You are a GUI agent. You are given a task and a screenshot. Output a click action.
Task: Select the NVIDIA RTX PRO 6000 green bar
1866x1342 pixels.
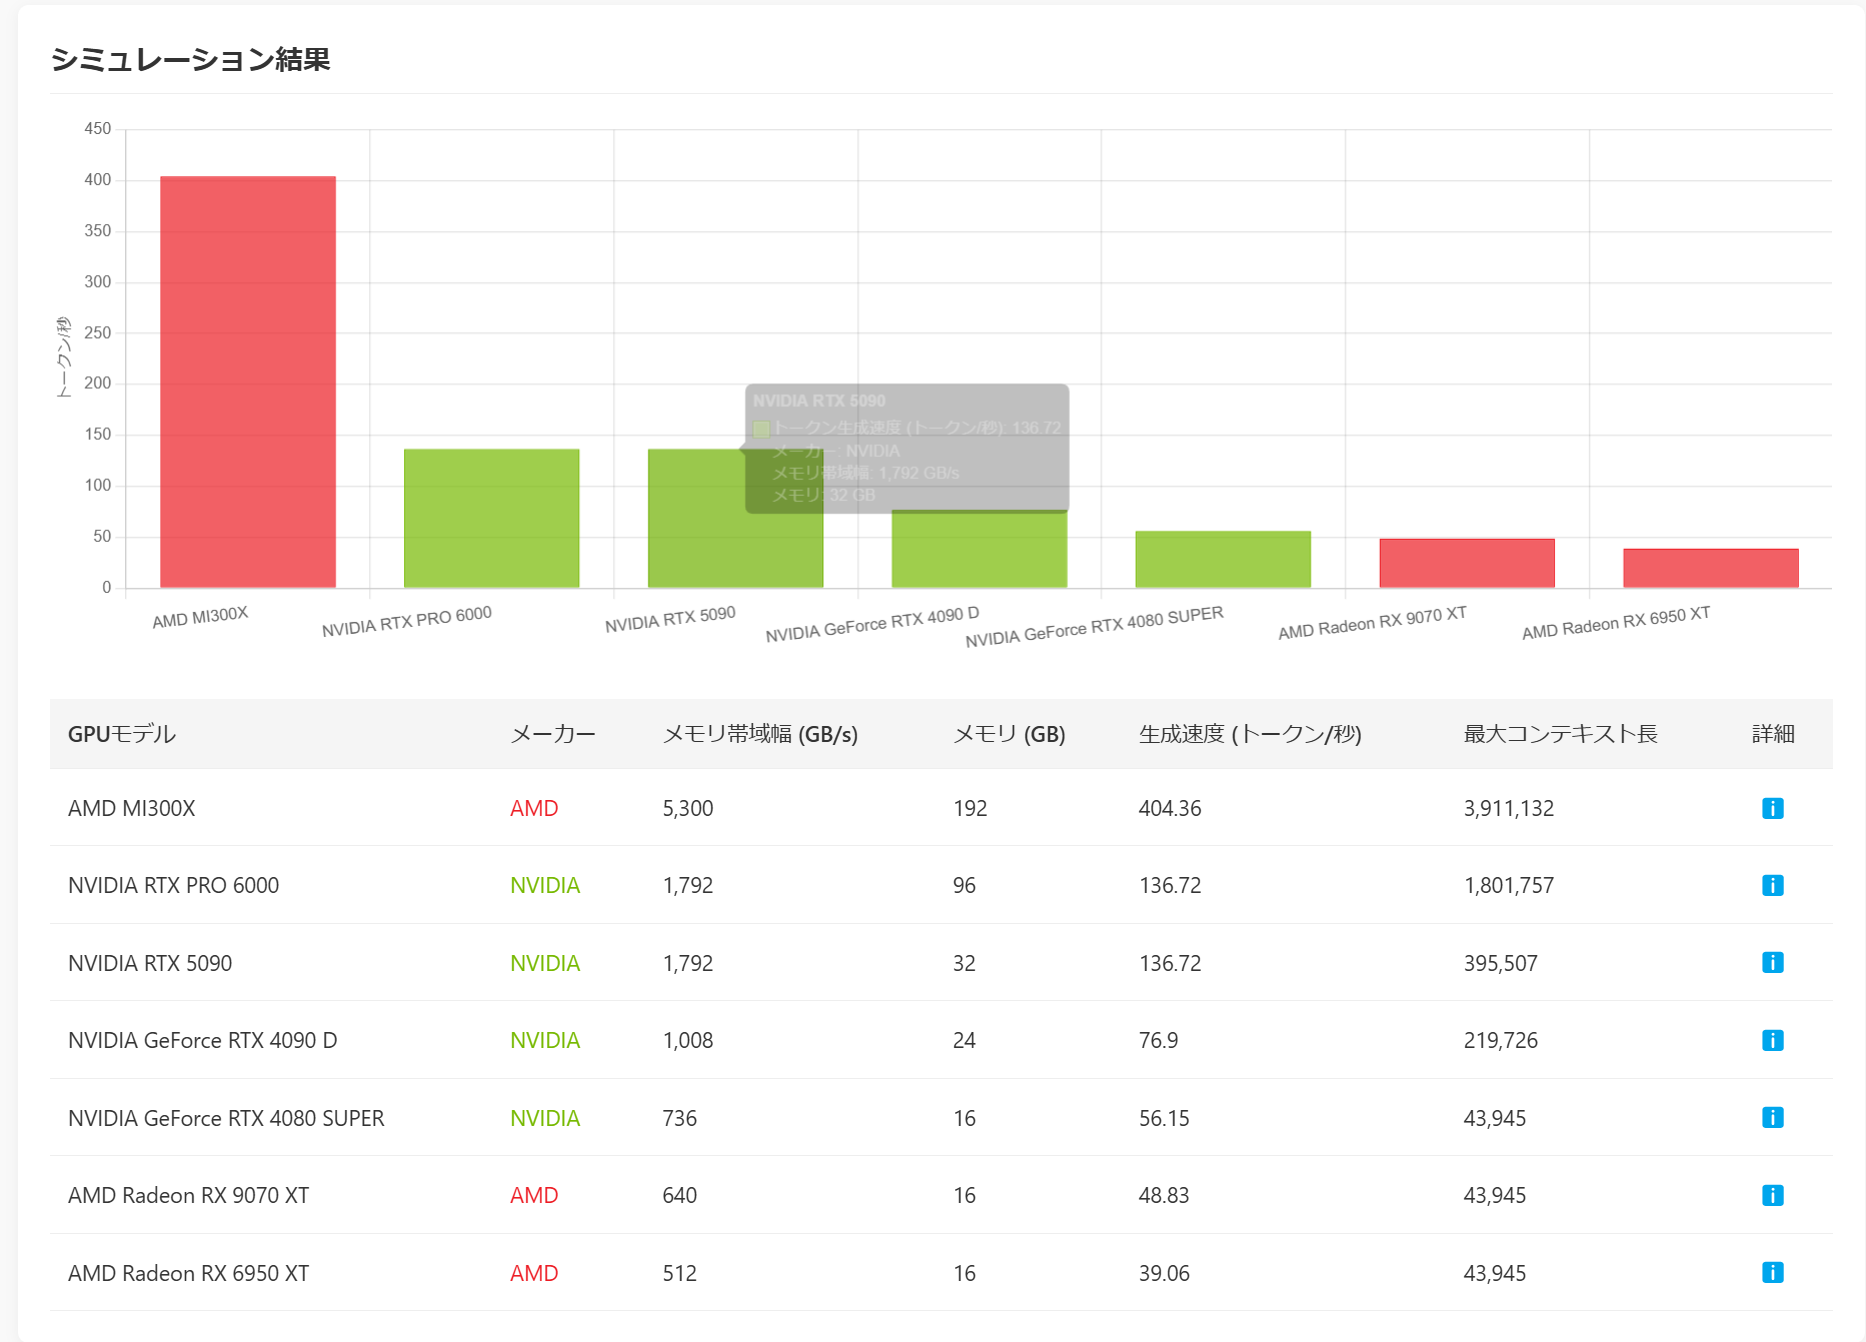pos(491,518)
